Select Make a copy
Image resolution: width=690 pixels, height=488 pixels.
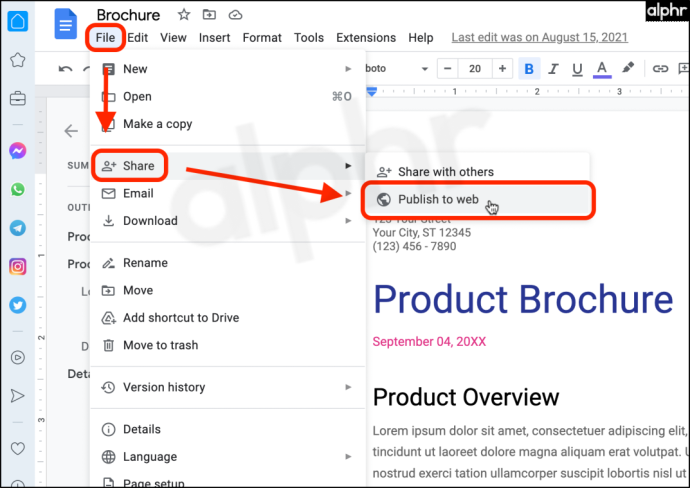tap(228, 124)
